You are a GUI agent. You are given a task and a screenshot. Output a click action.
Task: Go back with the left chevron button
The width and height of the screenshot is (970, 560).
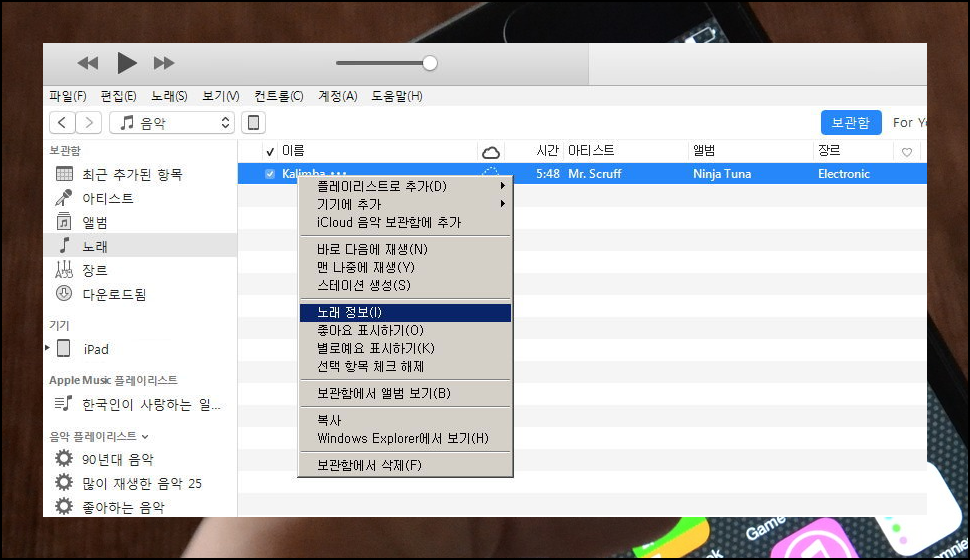pos(62,123)
